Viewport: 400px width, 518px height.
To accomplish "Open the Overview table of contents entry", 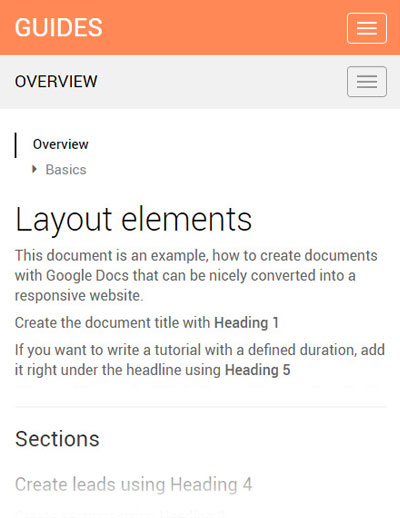I will tap(61, 144).
